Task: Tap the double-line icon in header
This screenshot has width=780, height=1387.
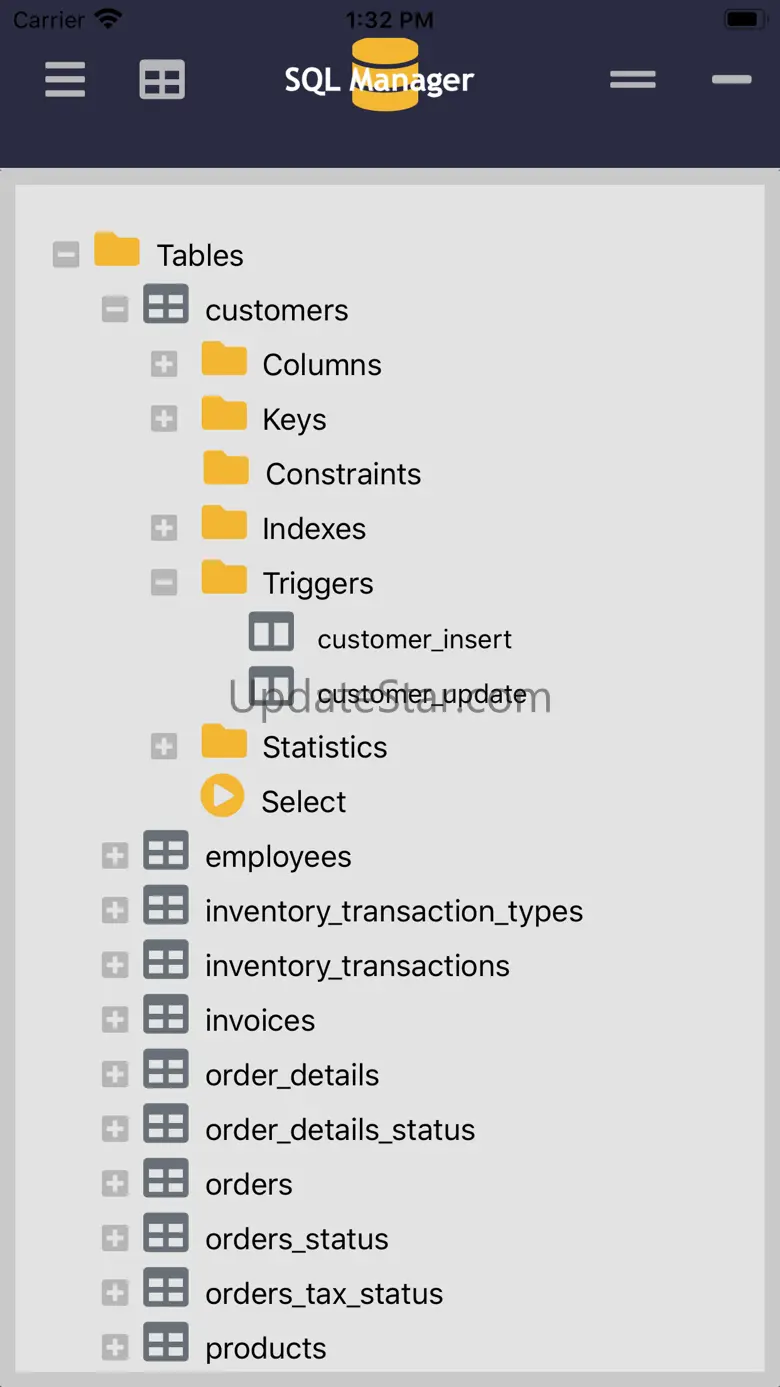Action: [x=632, y=80]
